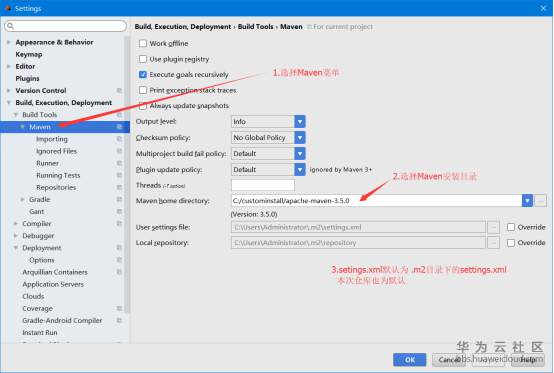Open the Importing settings page
Viewport: 554px width, 373px height.
click(x=52, y=139)
